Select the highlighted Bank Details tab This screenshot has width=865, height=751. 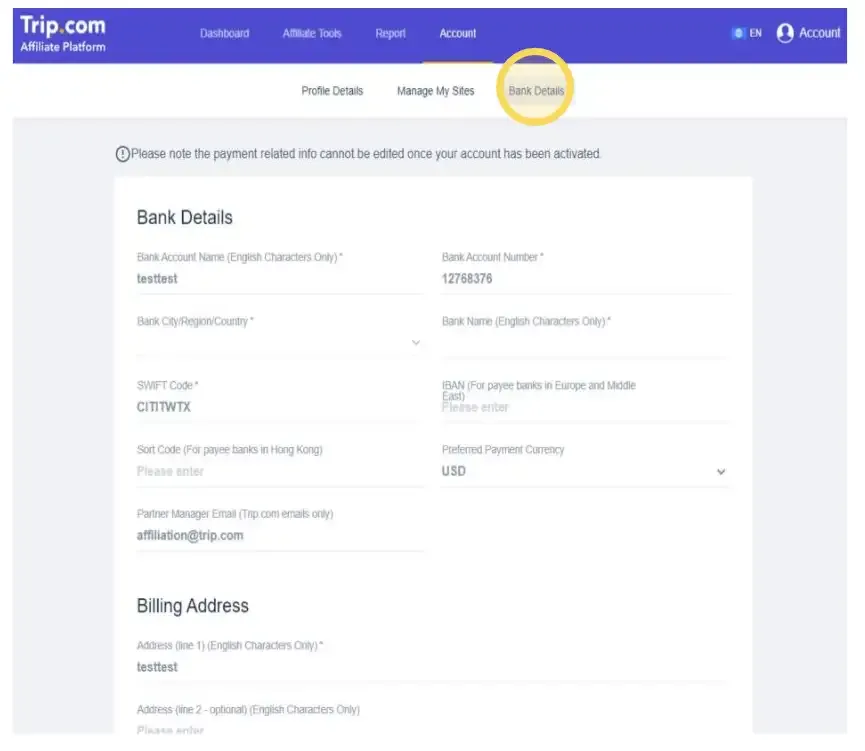click(535, 90)
